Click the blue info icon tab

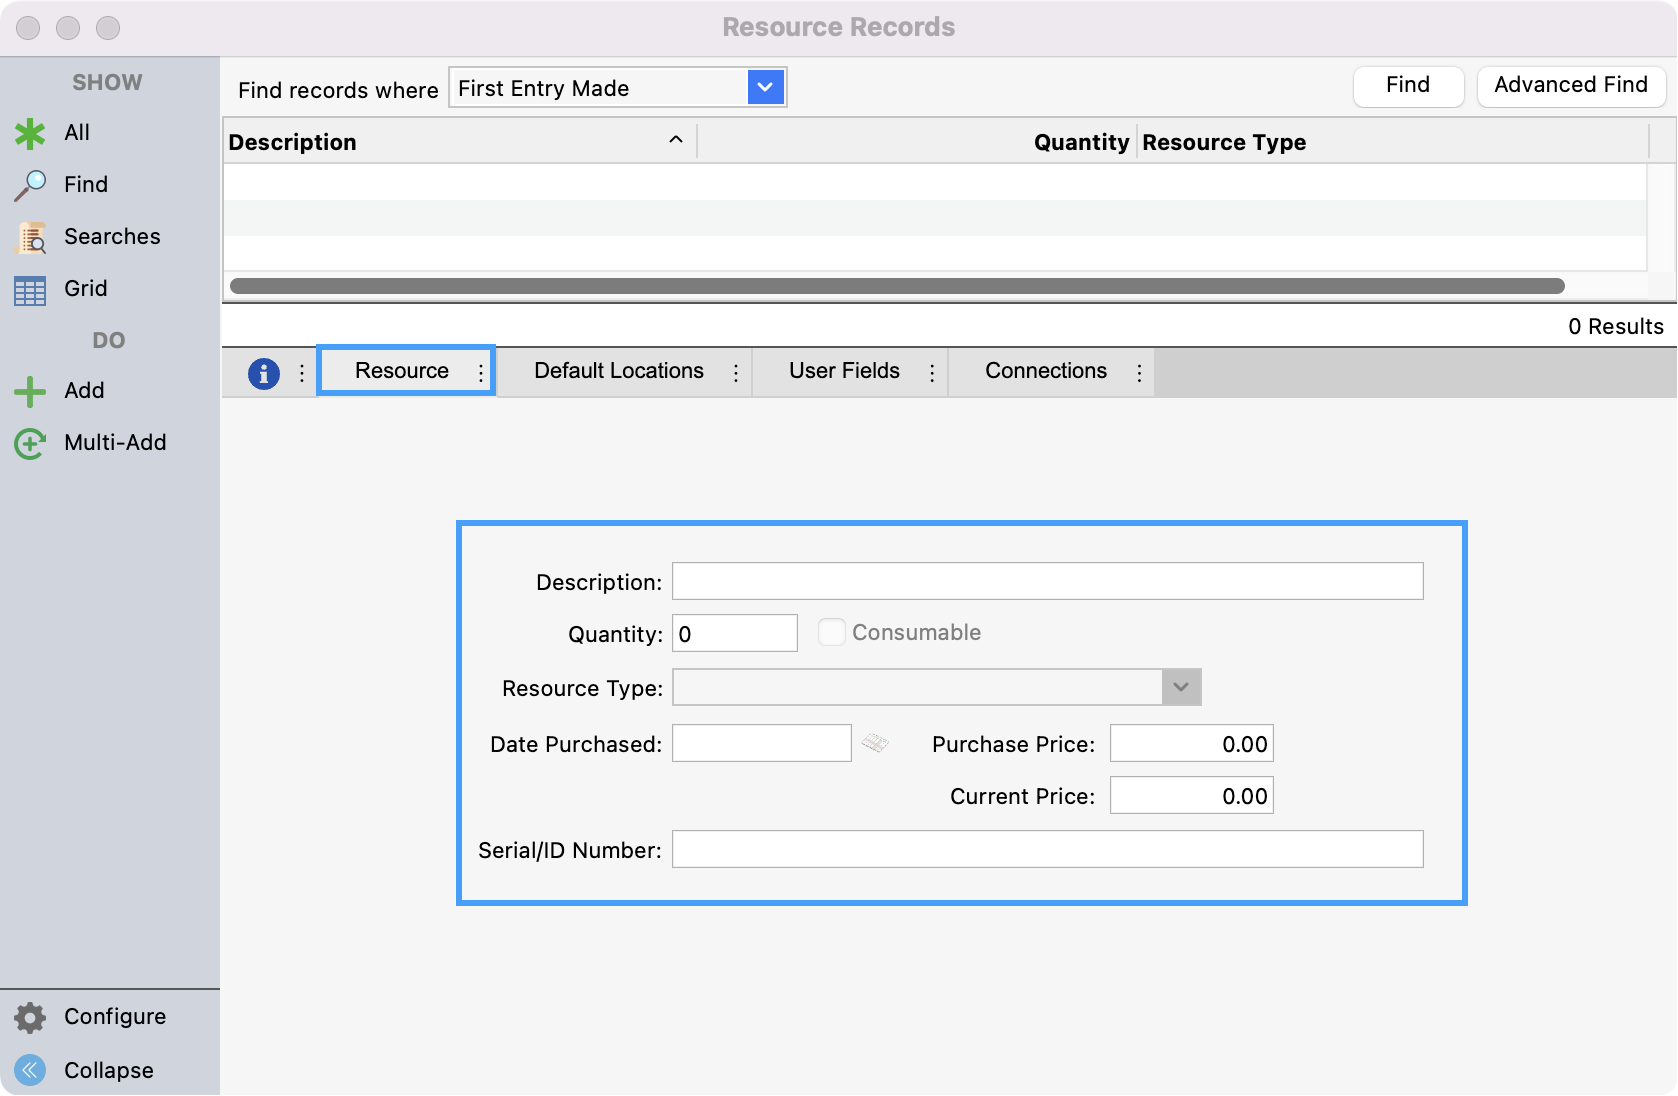263,373
